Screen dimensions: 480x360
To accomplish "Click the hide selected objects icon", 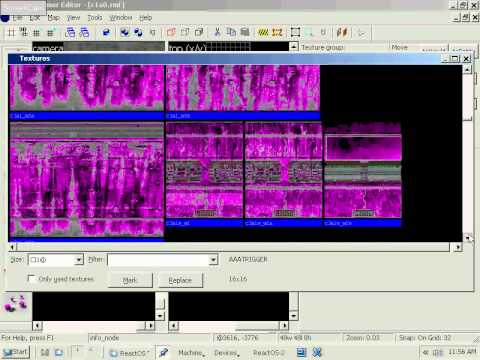I will pos(171,32).
